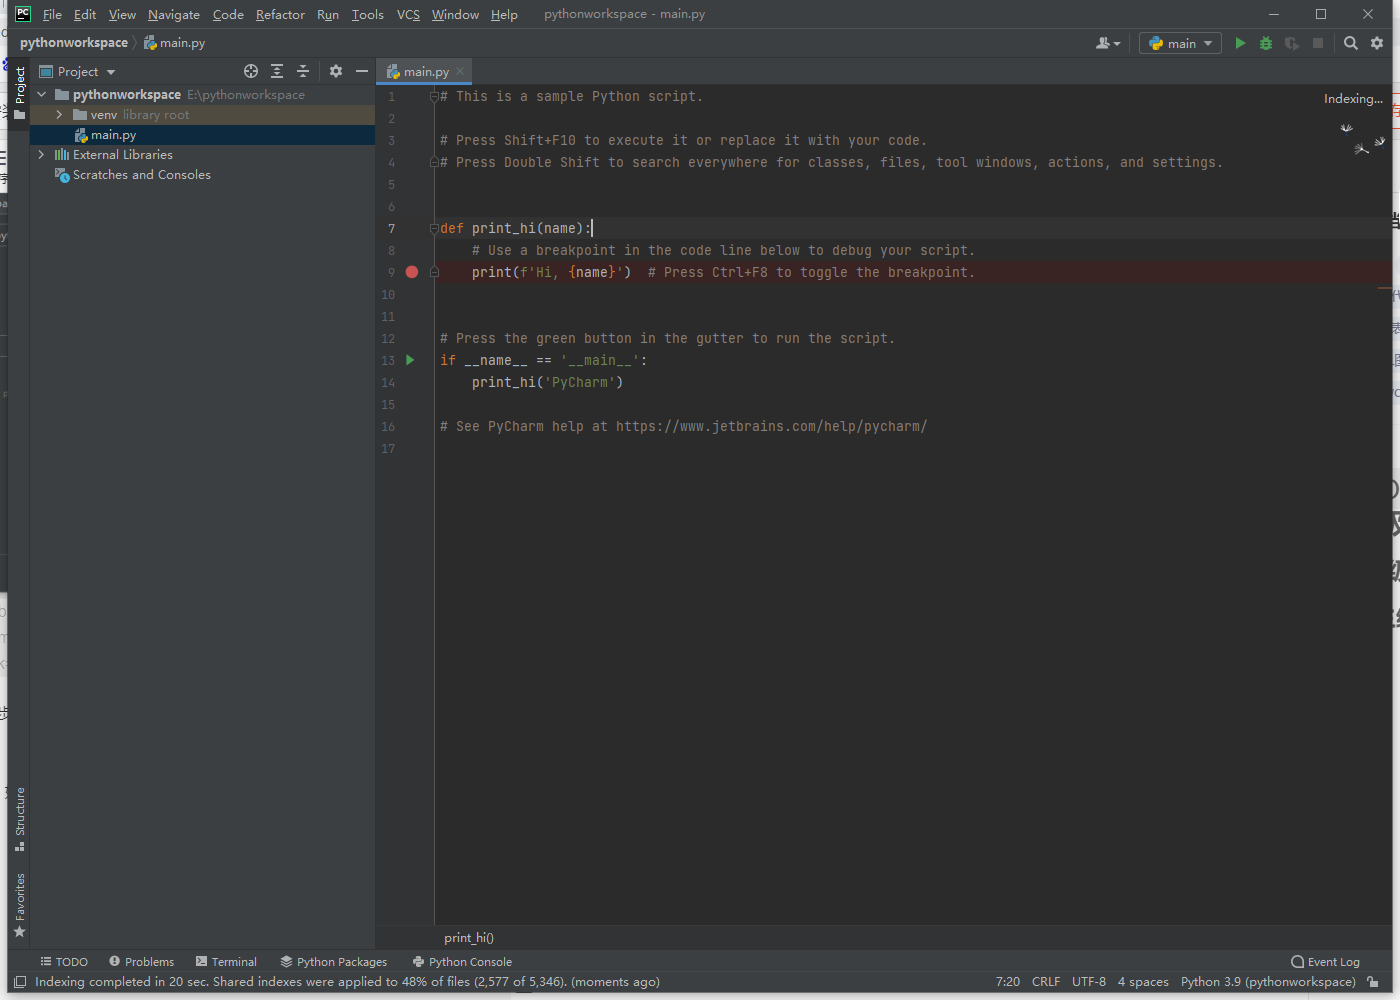Open Search Everywhere magnifier icon
Image resolution: width=1400 pixels, height=1000 pixels.
tap(1351, 43)
